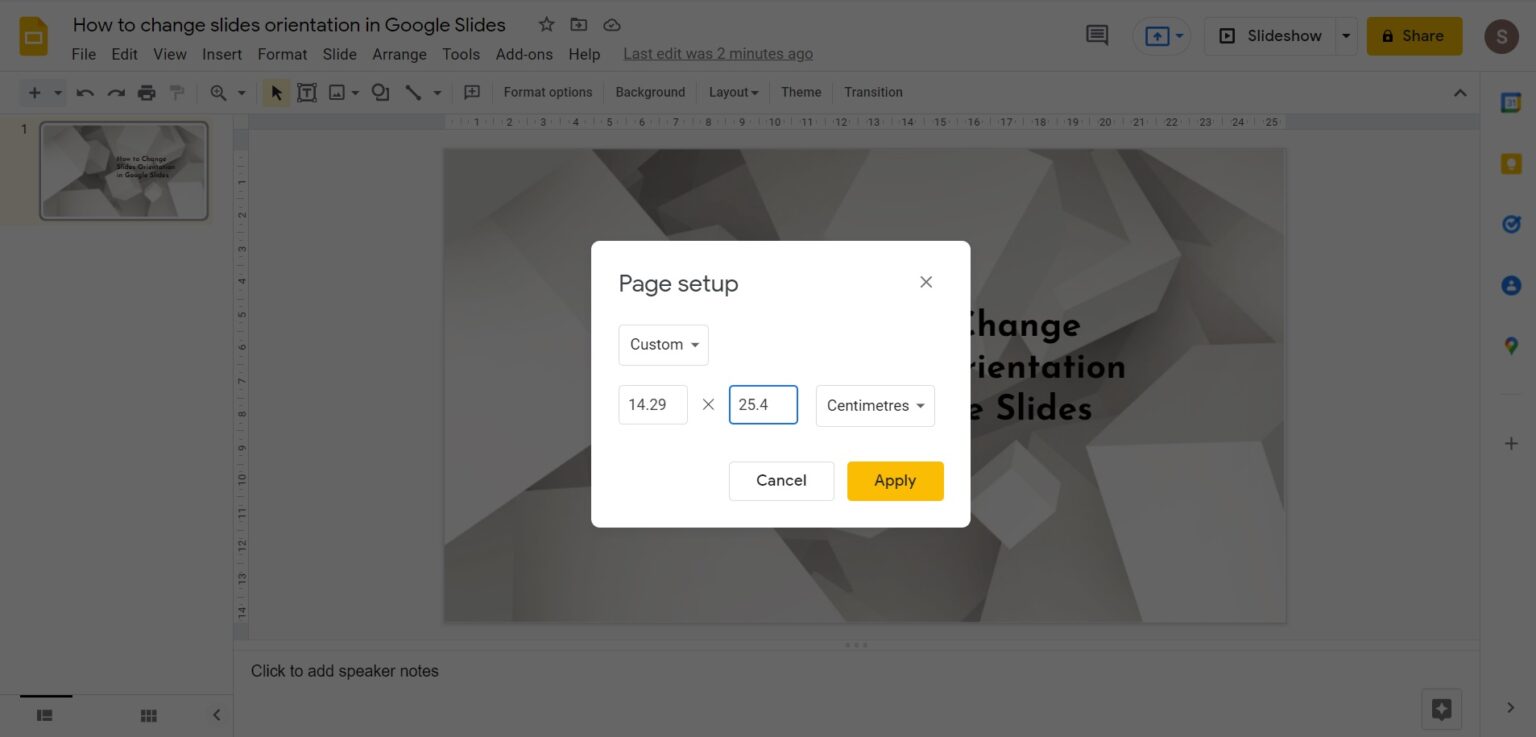Open the new slide layout dropdown arrow
This screenshot has height=737, width=1536.
pyautogui.click(x=57, y=92)
